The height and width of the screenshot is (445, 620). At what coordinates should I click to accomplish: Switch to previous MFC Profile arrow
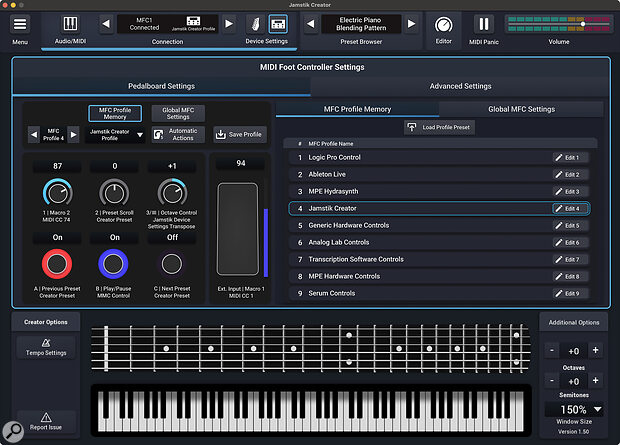[x=34, y=134]
